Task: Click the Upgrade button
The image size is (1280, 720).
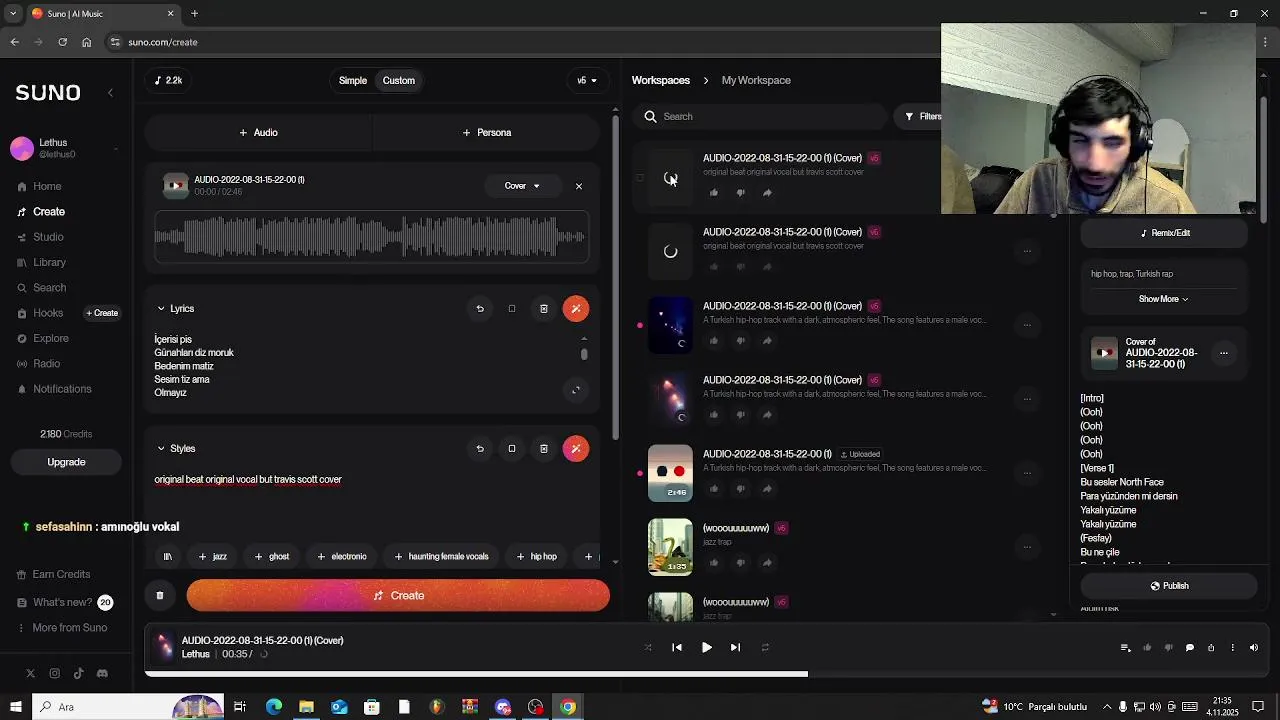Action: click(x=66, y=462)
